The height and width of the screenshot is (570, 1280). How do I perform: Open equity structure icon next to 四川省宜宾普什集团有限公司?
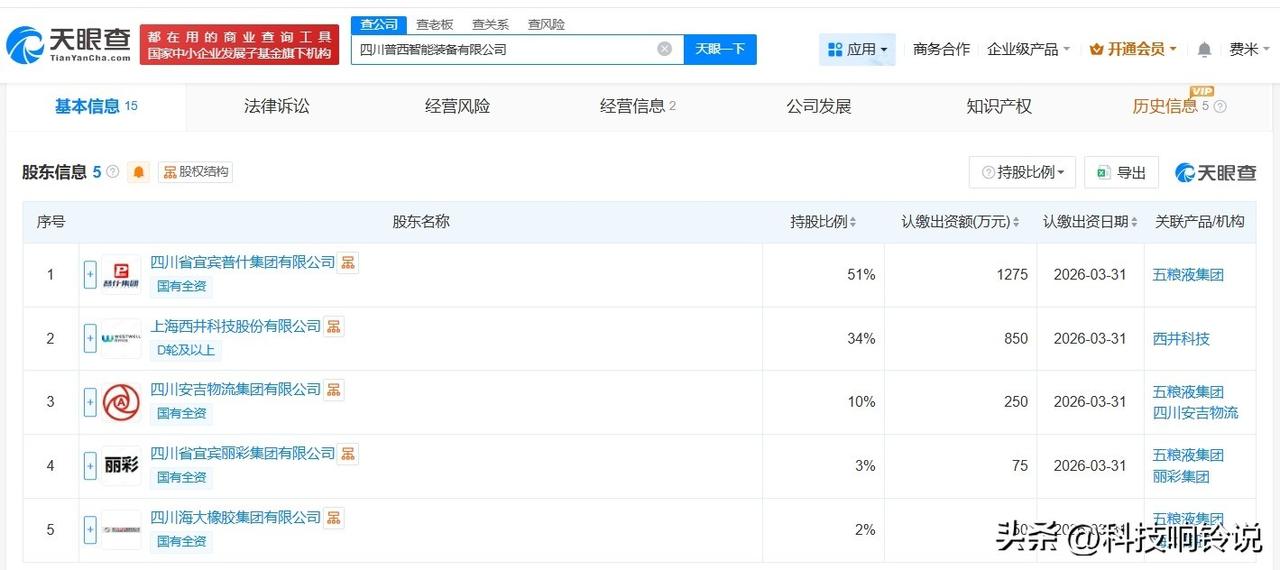pos(348,263)
